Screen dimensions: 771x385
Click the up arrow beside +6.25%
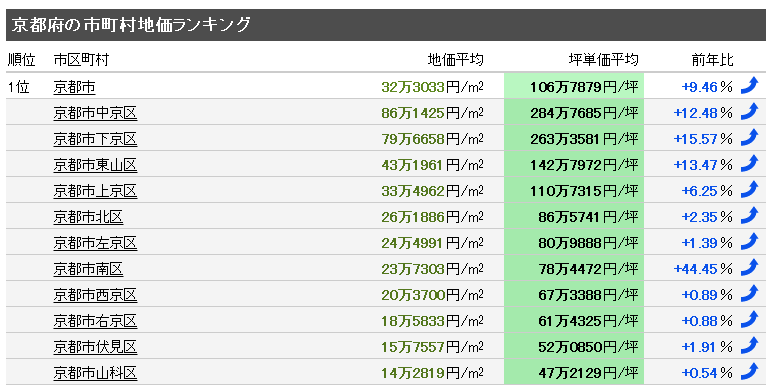[x=750, y=189]
